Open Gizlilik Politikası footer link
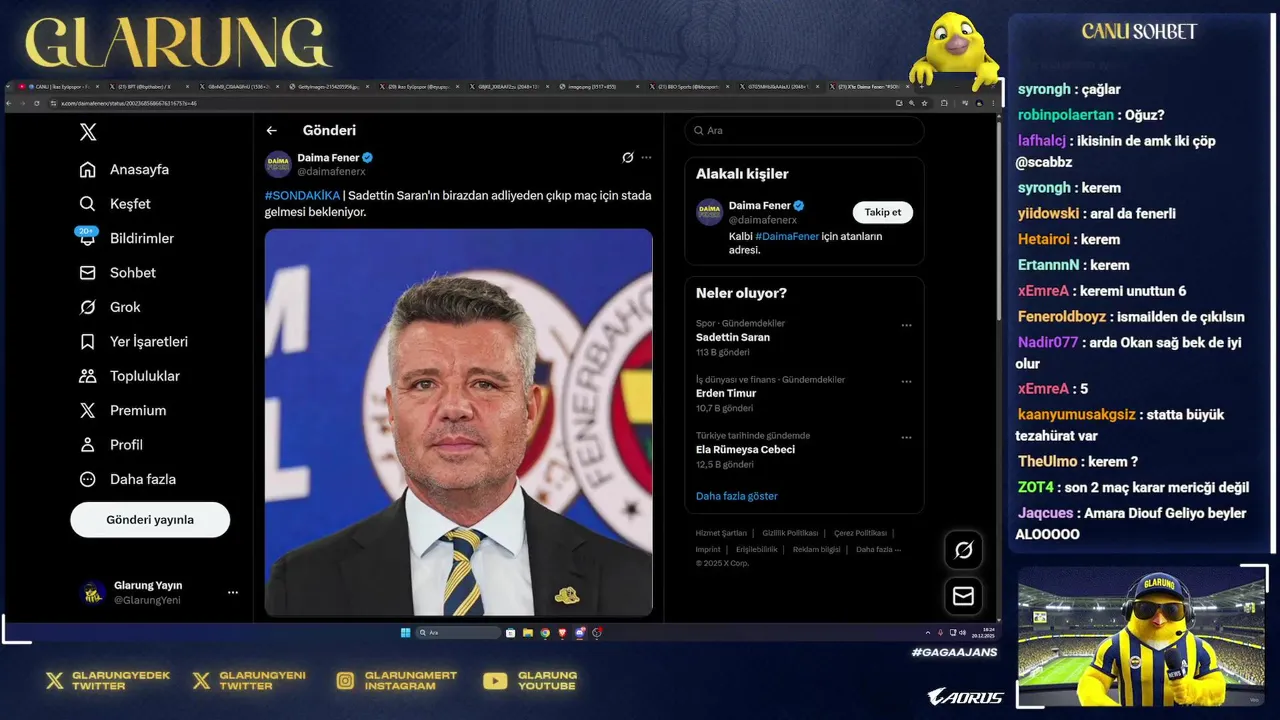The image size is (1280, 720). pyautogui.click(x=790, y=533)
